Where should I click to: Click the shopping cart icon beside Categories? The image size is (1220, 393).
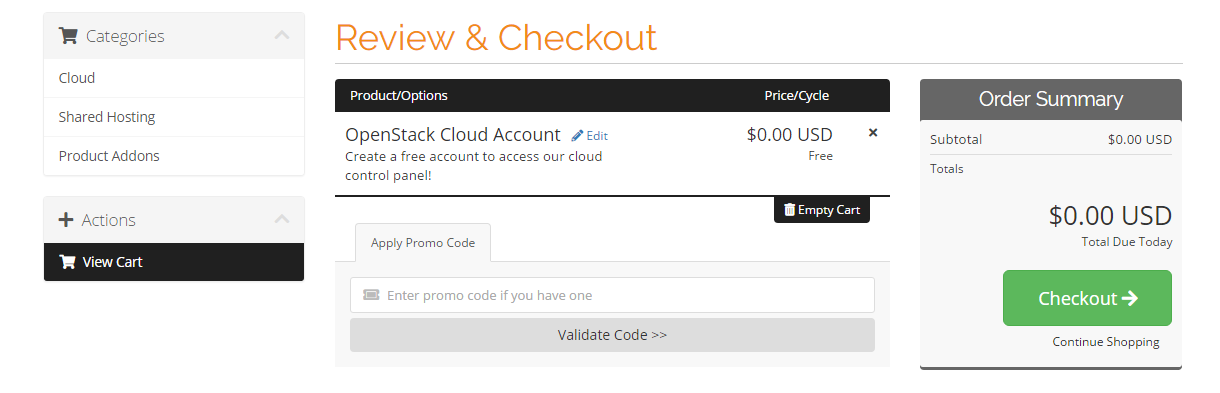(x=68, y=36)
